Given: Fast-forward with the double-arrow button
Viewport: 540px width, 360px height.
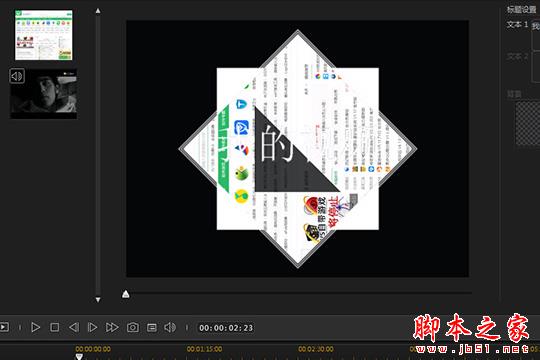Looking at the screenshot, I should tap(112, 327).
